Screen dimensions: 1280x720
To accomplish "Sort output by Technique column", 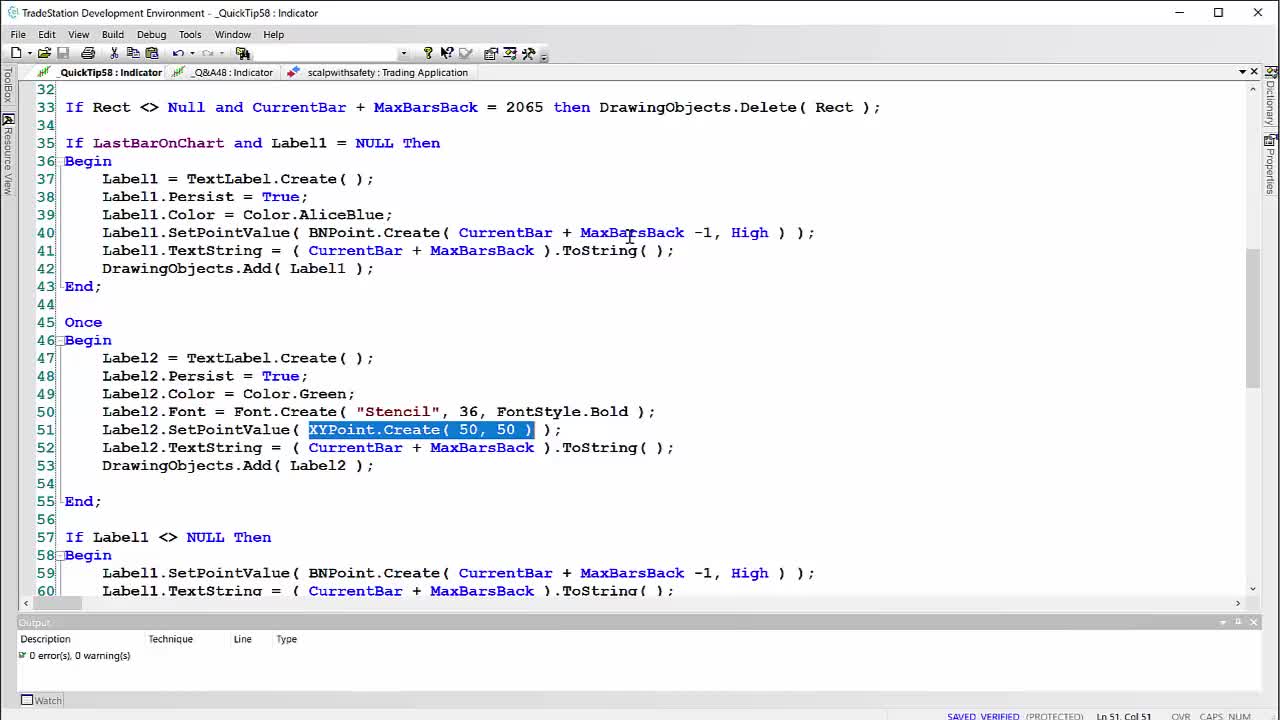I will coord(171,639).
